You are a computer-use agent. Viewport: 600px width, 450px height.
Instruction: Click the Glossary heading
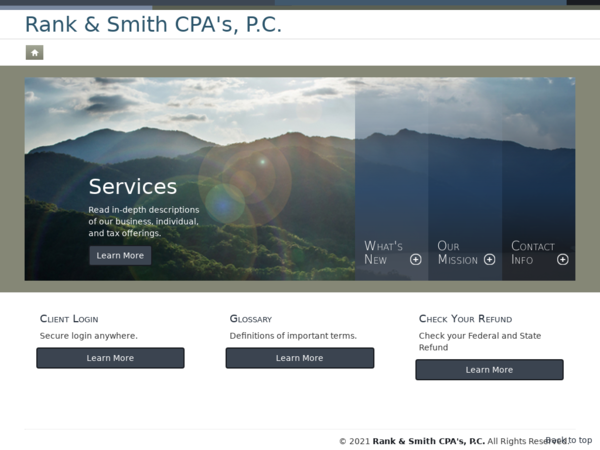pyautogui.click(x=251, y=319)
